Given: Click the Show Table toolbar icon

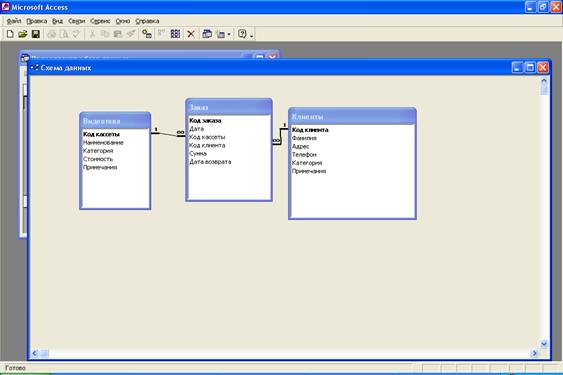Looking at the screenshot, I should [147, 34].
